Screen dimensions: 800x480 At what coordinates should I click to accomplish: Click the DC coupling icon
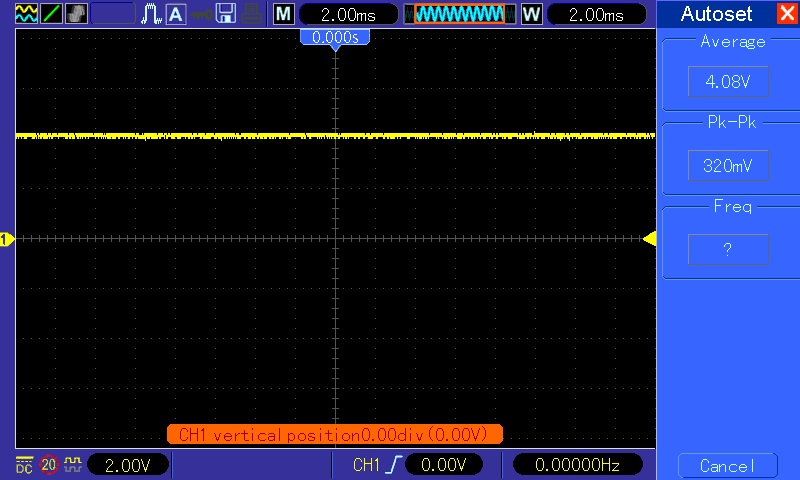24,465
